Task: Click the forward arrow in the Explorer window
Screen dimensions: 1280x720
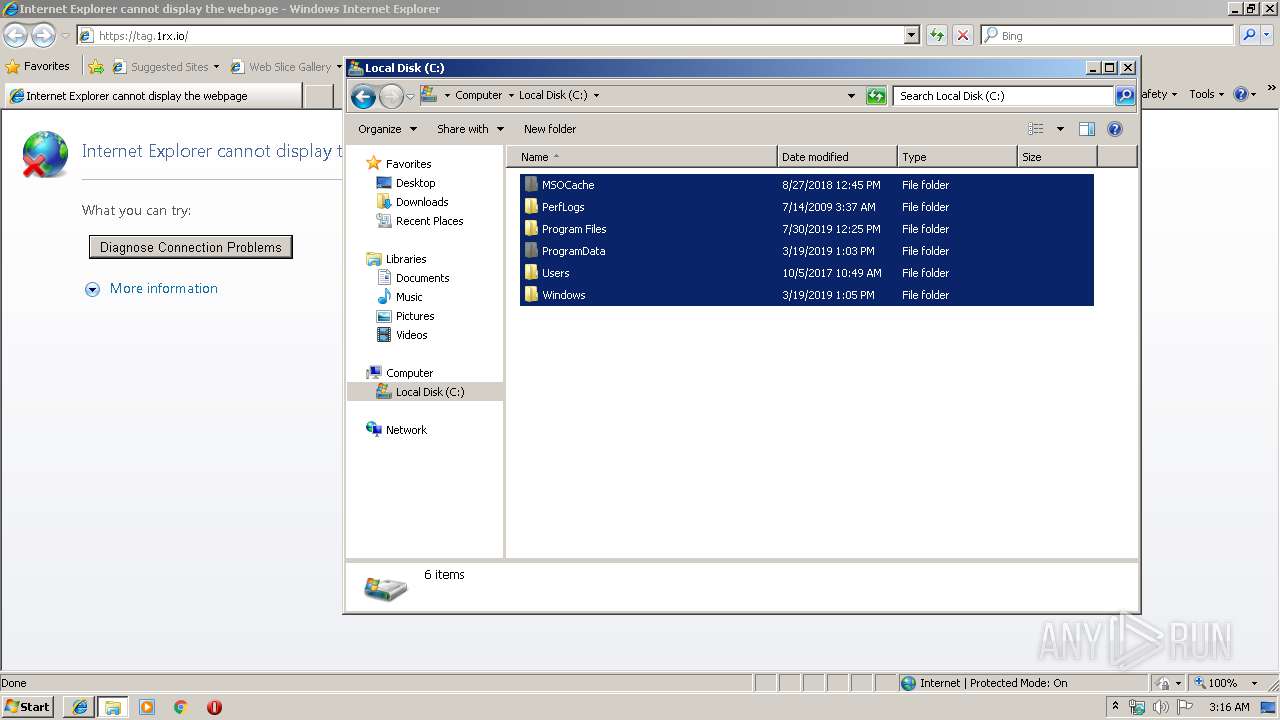Action: click(391, 96)
